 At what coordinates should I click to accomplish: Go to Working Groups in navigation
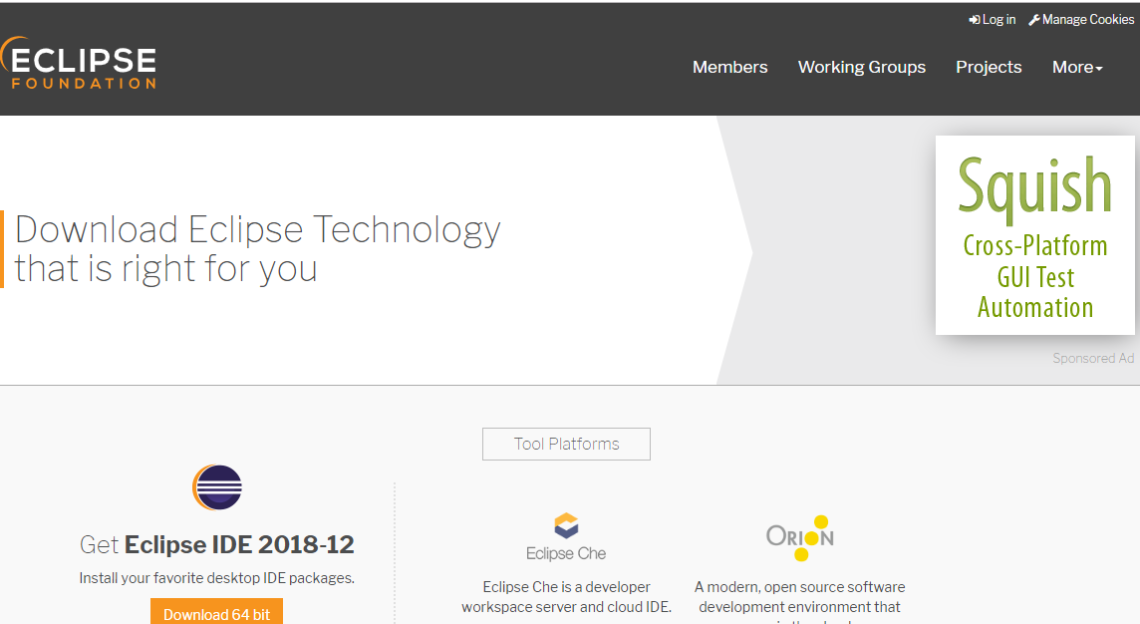coord(861,67)
